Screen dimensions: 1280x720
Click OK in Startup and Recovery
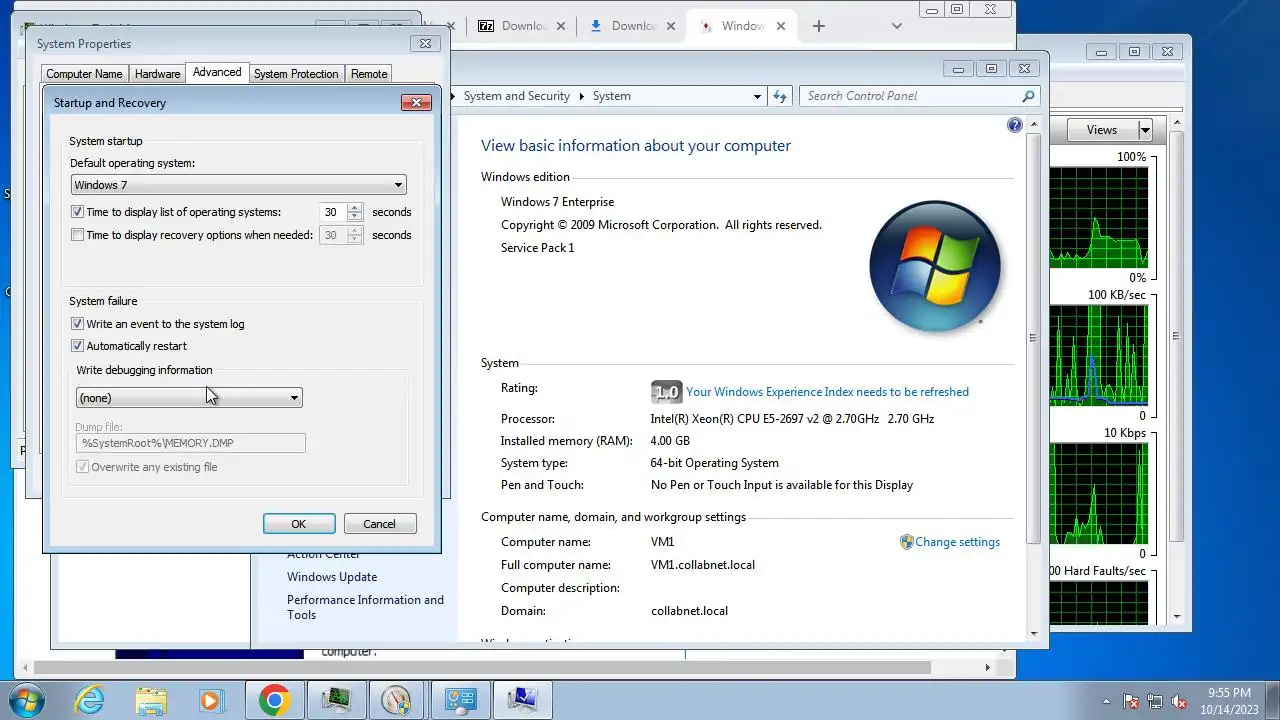(298, 524)
